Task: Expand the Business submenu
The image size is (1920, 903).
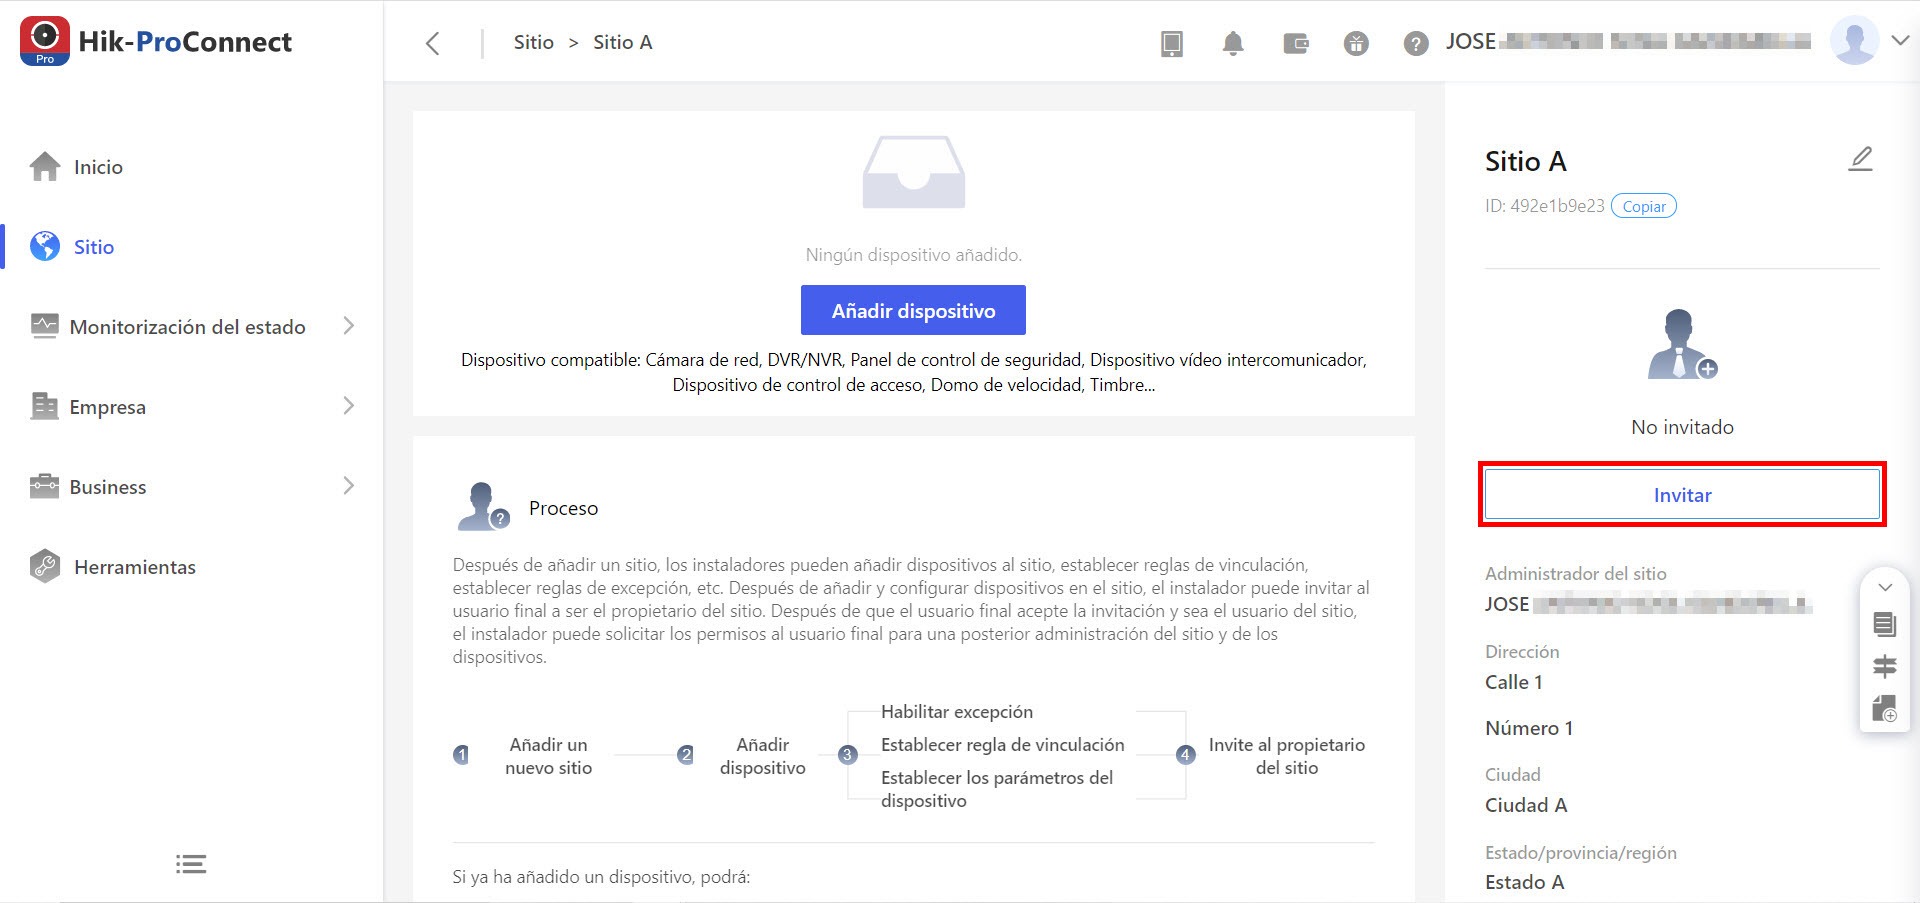Action: 348,486
